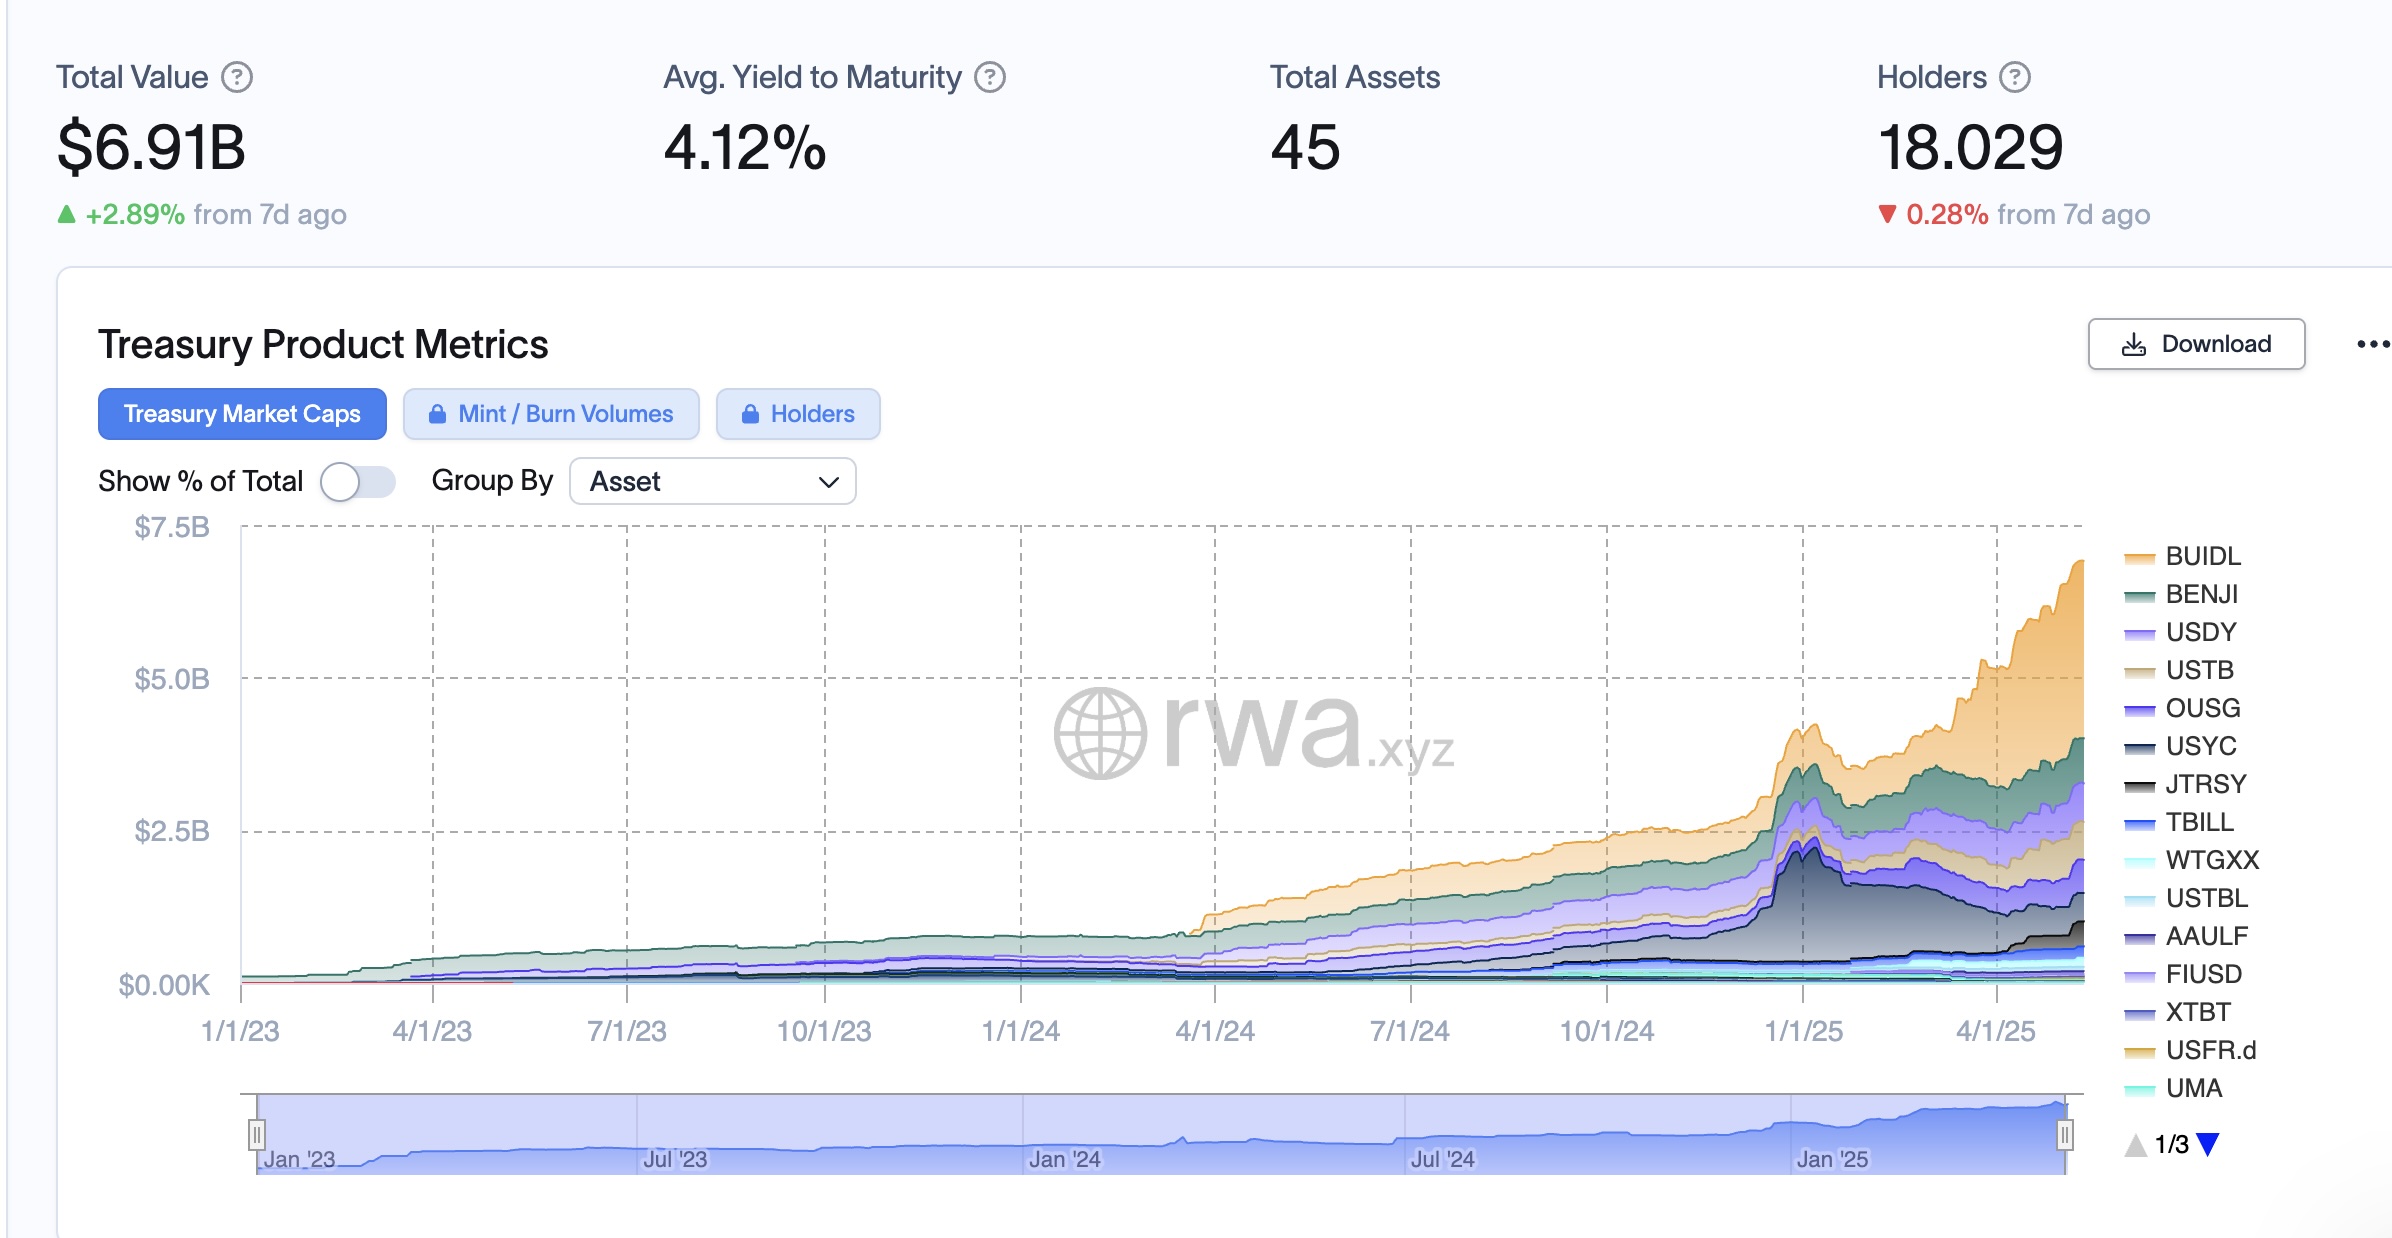Toggle USDY legend entry

pos(2199,632)
